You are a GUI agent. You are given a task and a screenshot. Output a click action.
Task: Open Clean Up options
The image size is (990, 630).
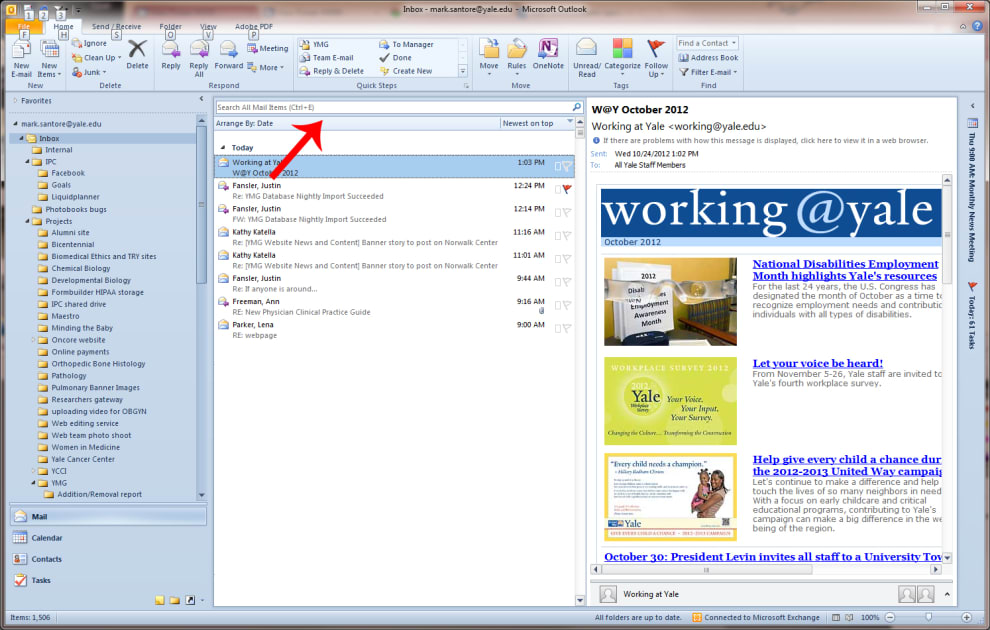coord(96,57)
